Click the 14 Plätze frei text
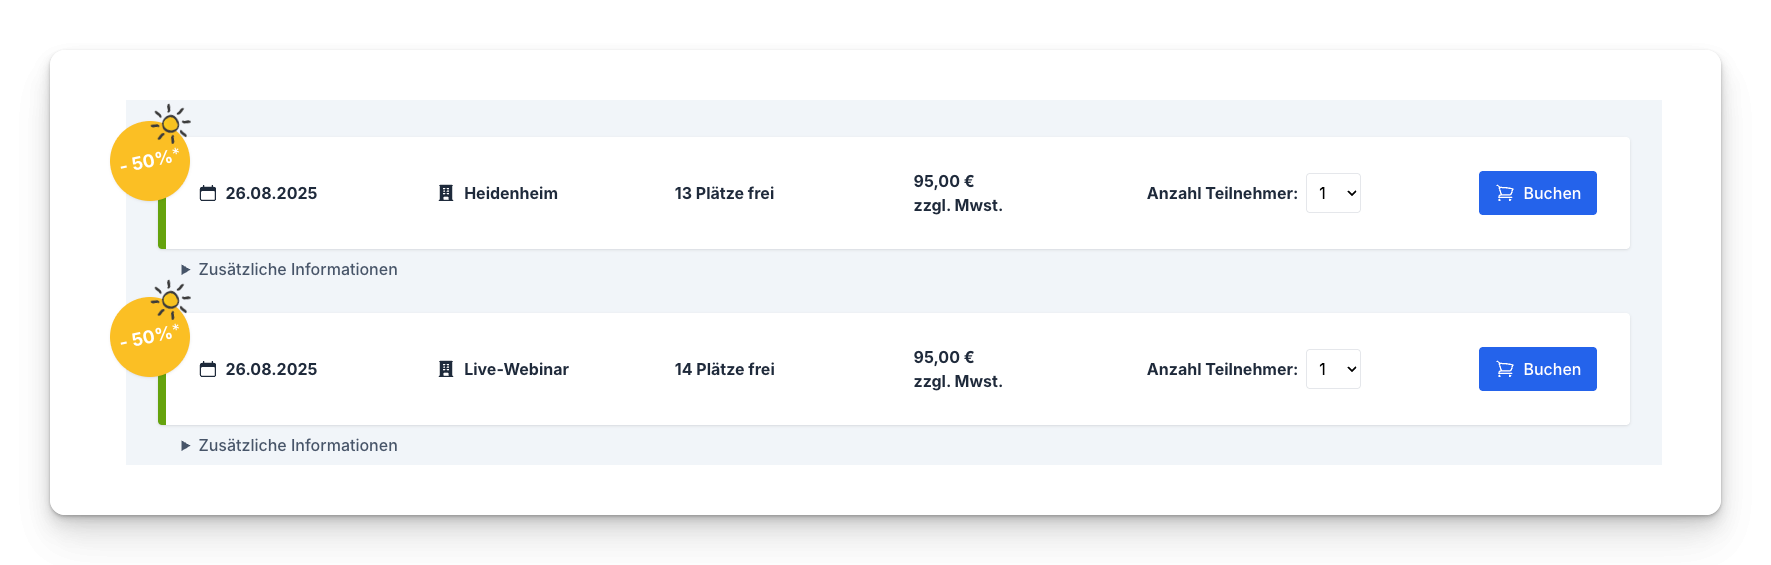The height and width of the screenshot is (565, 1771). [725, 369]
